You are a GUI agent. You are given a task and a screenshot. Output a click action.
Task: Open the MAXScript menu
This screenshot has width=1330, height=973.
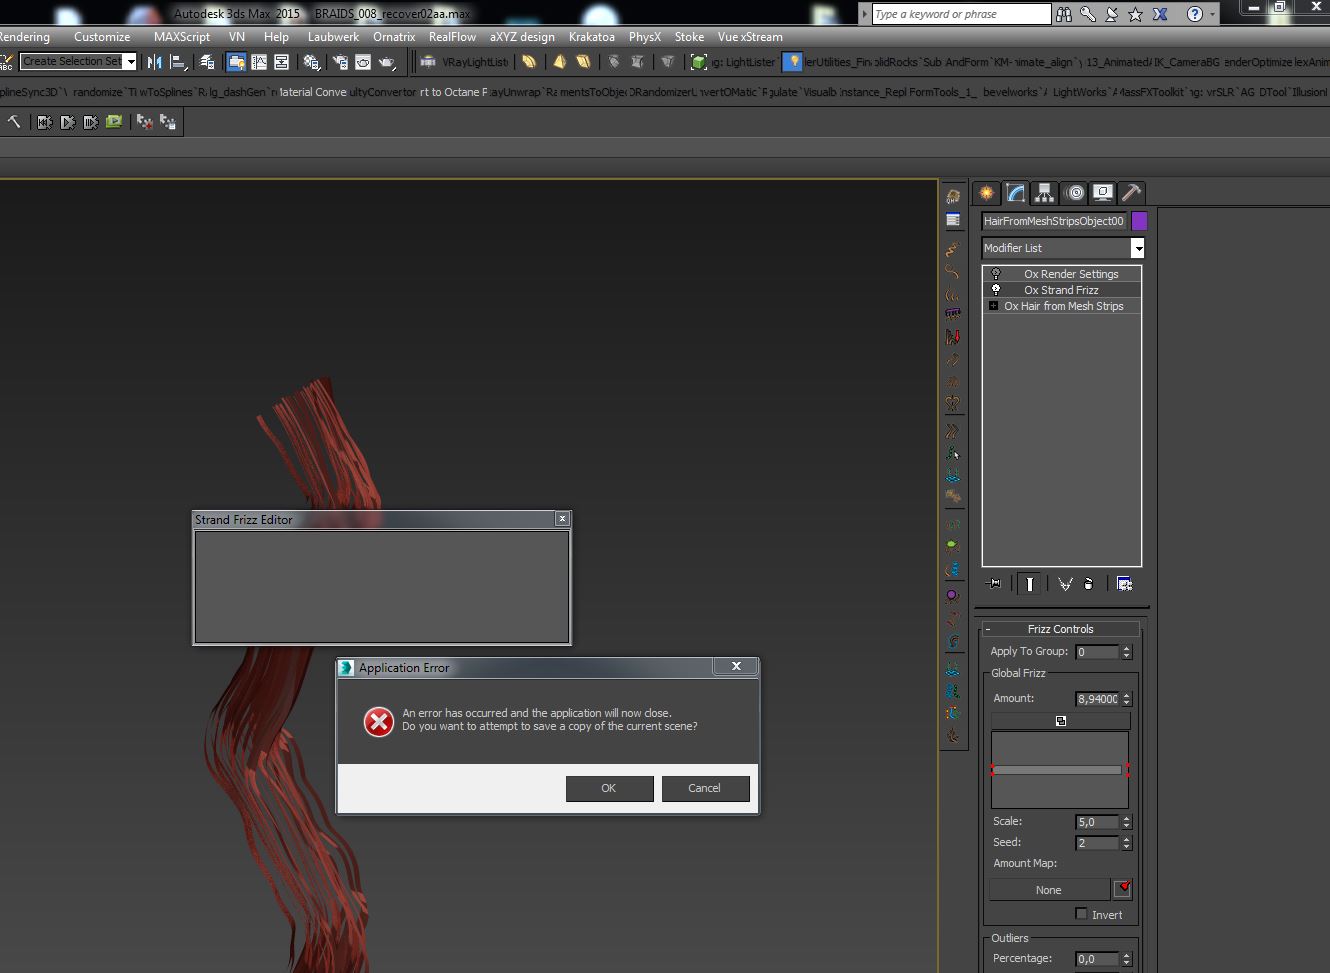tap(181, 37)
